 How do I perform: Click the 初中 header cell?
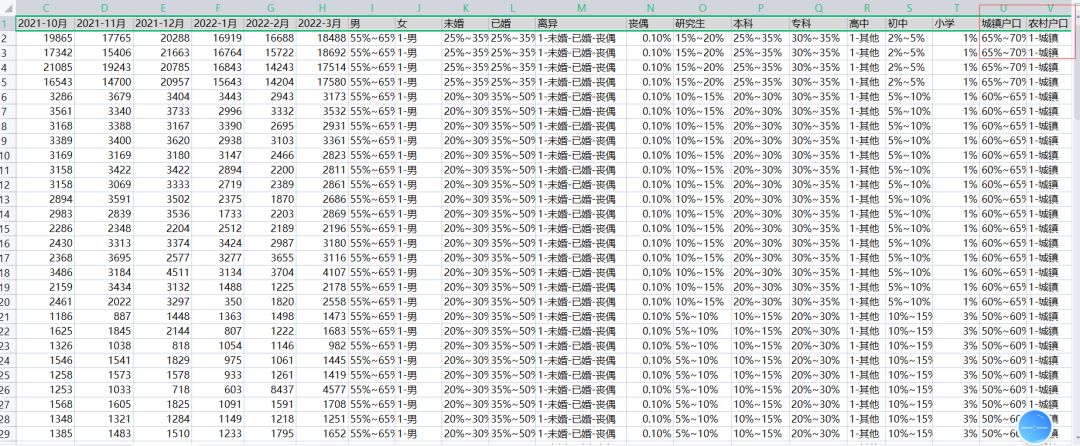(x=909, y=24)
